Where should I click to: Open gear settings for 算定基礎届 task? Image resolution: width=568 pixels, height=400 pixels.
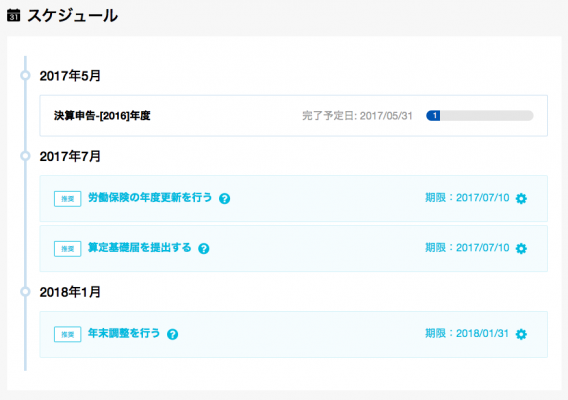tap(521, 249)
